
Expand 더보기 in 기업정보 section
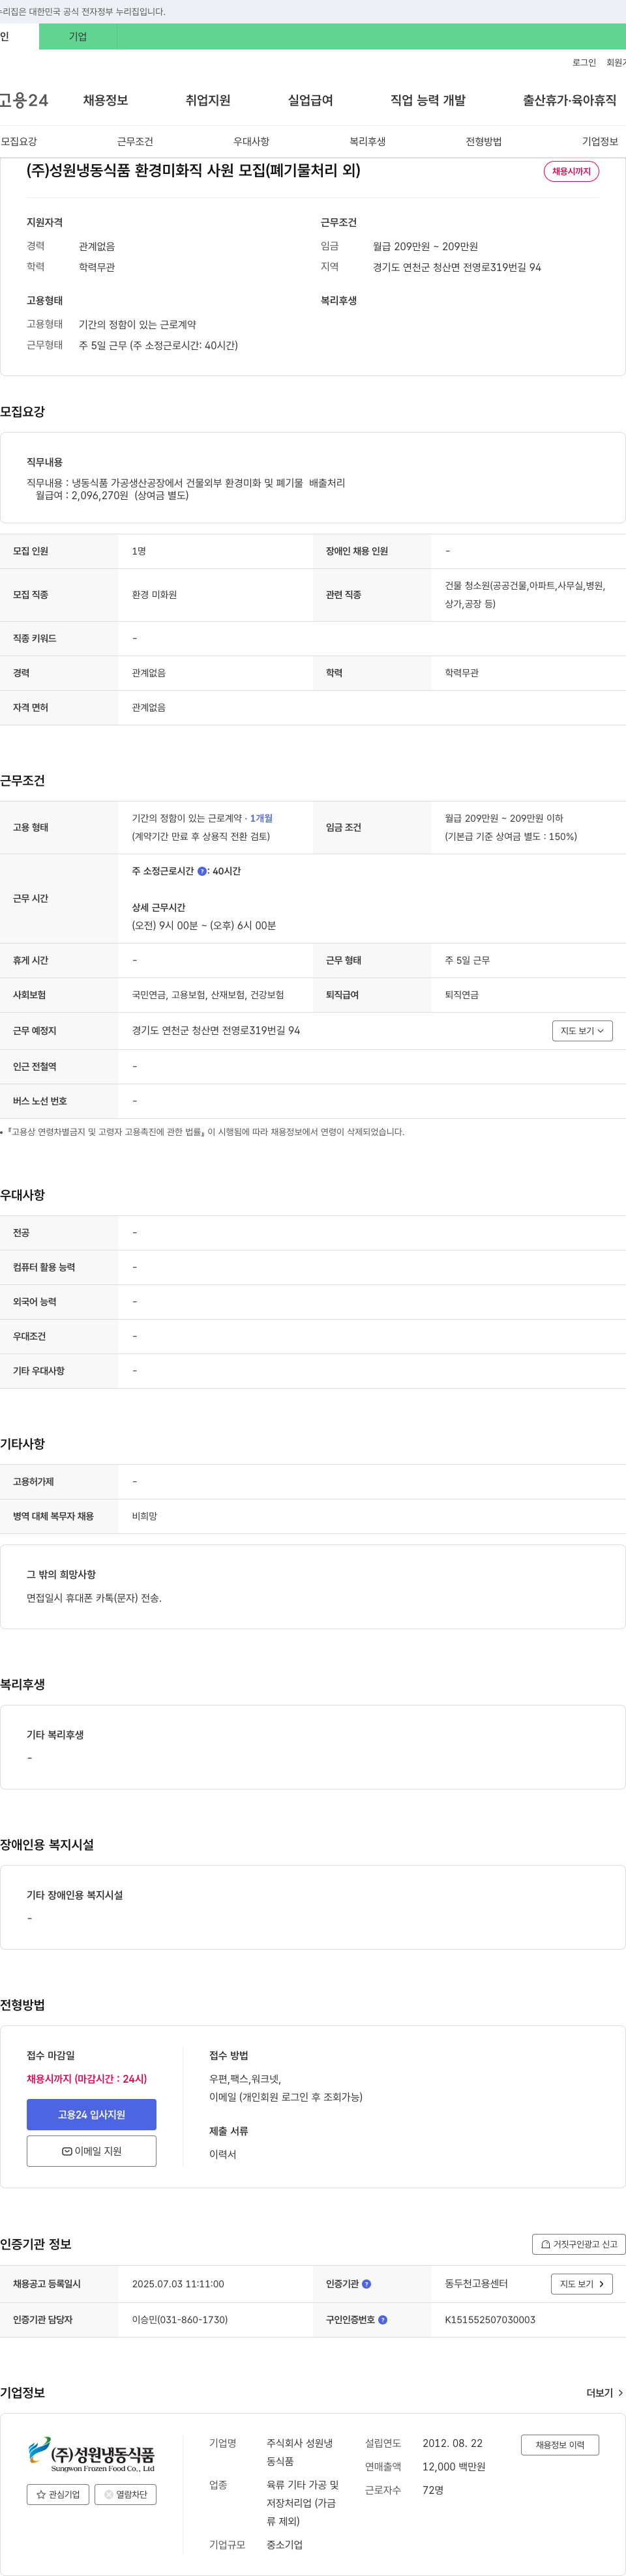604,2393
